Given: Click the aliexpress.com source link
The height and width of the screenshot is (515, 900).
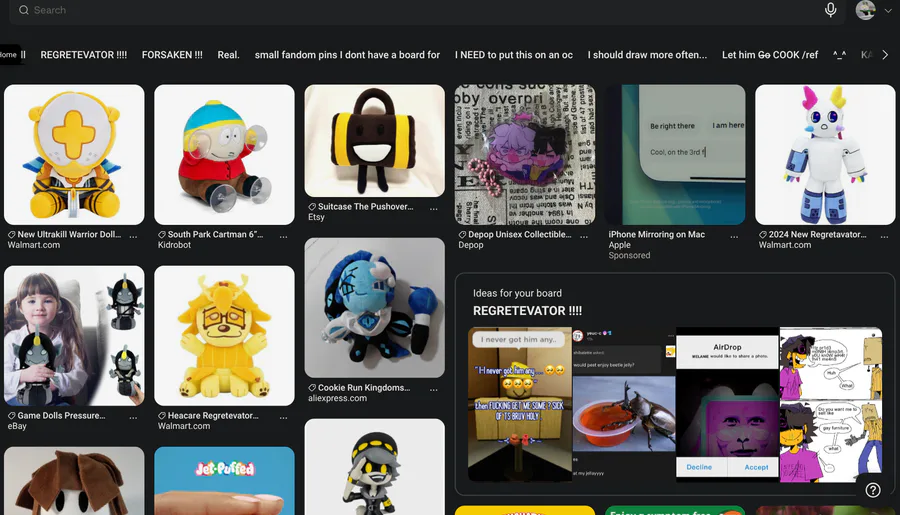Looking at the screenshot, I should click(x=338, y=398).
